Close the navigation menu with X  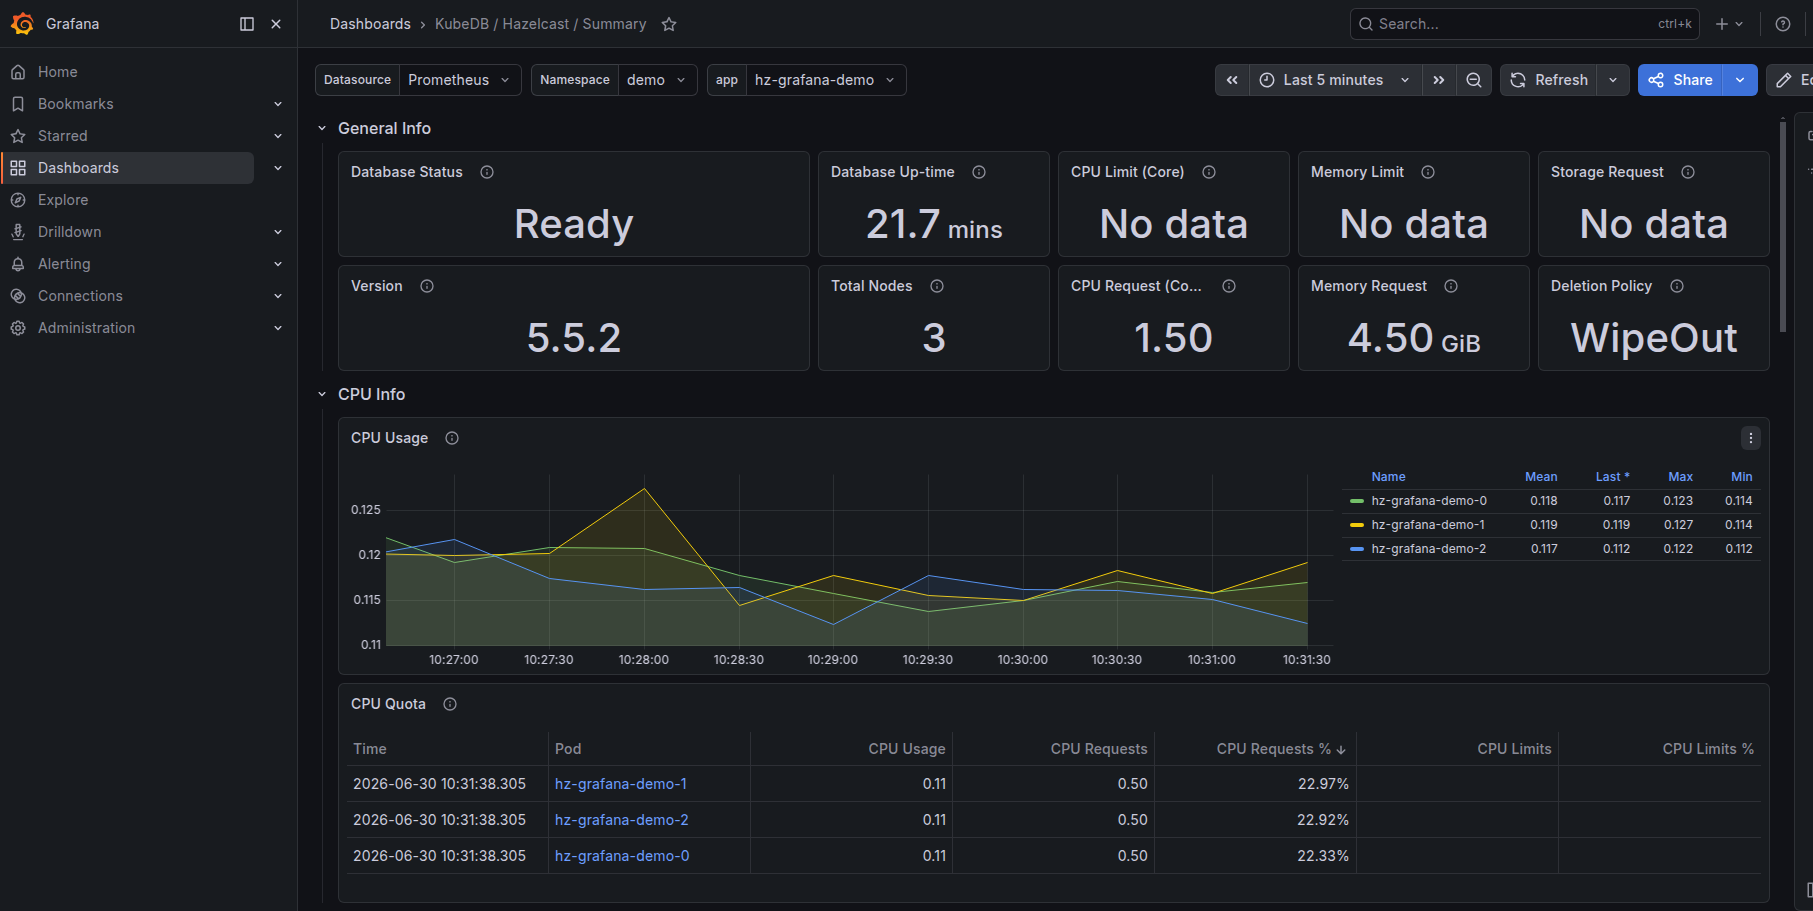coord(276,24)
